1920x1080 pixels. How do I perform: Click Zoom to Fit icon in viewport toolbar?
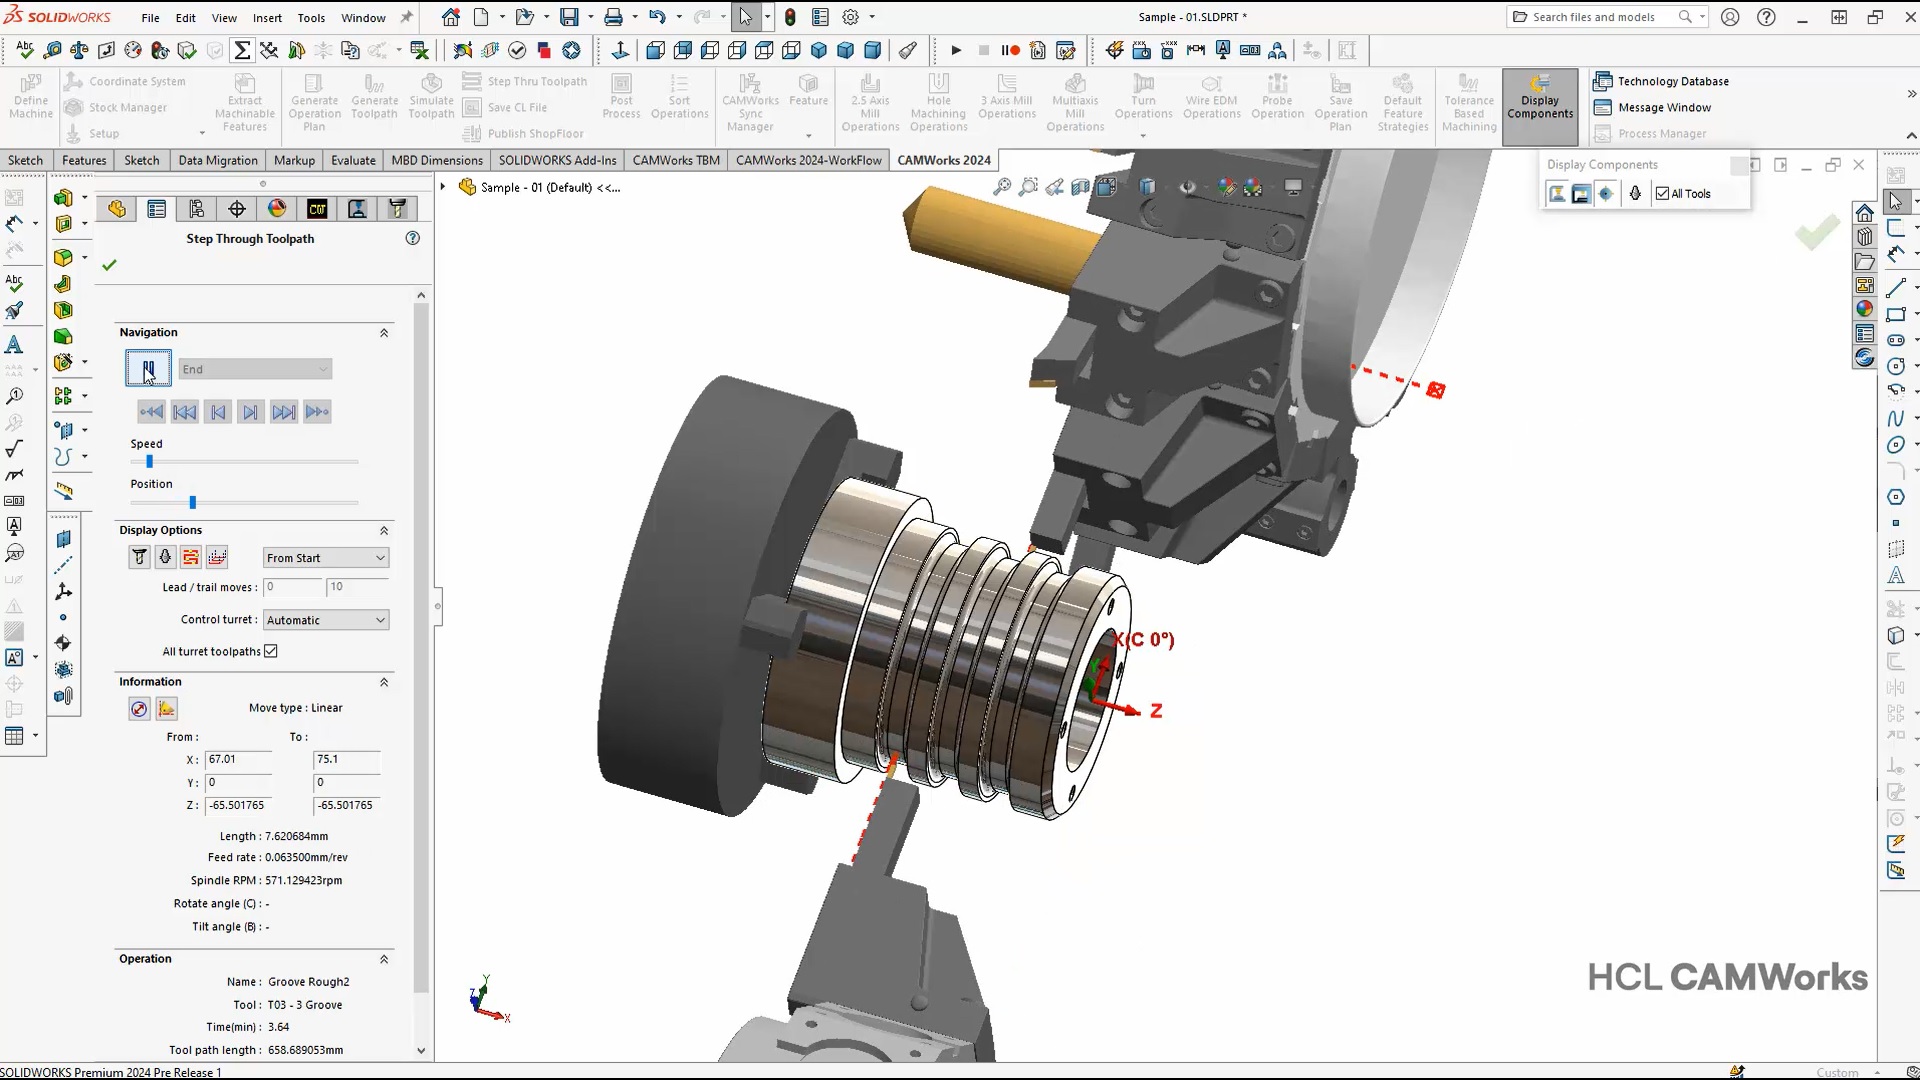1002,187
